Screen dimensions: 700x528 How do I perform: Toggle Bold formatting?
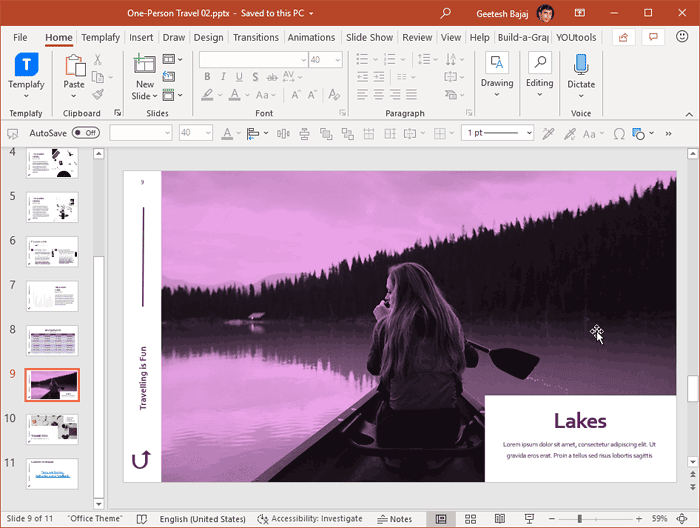click(x=207, y=77)
